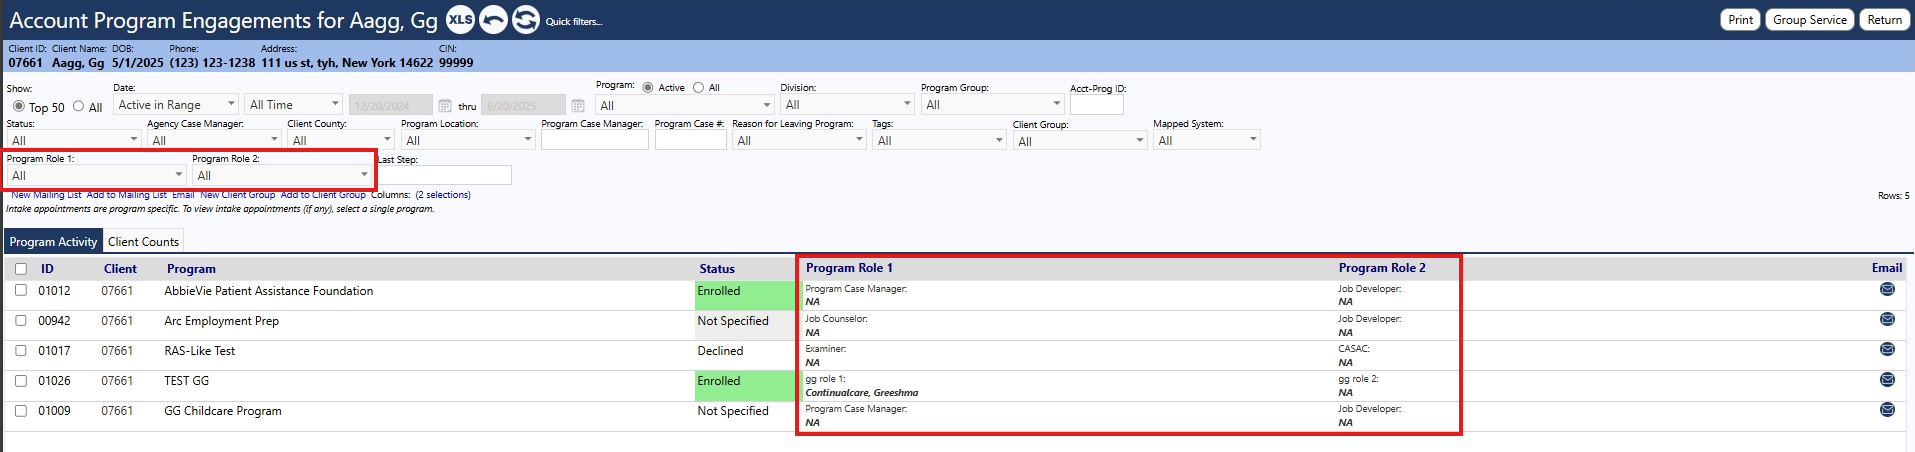Screen dimensions: 1915x452
Task: Open the Client County dropdown
Action: [x=341, y=140]
